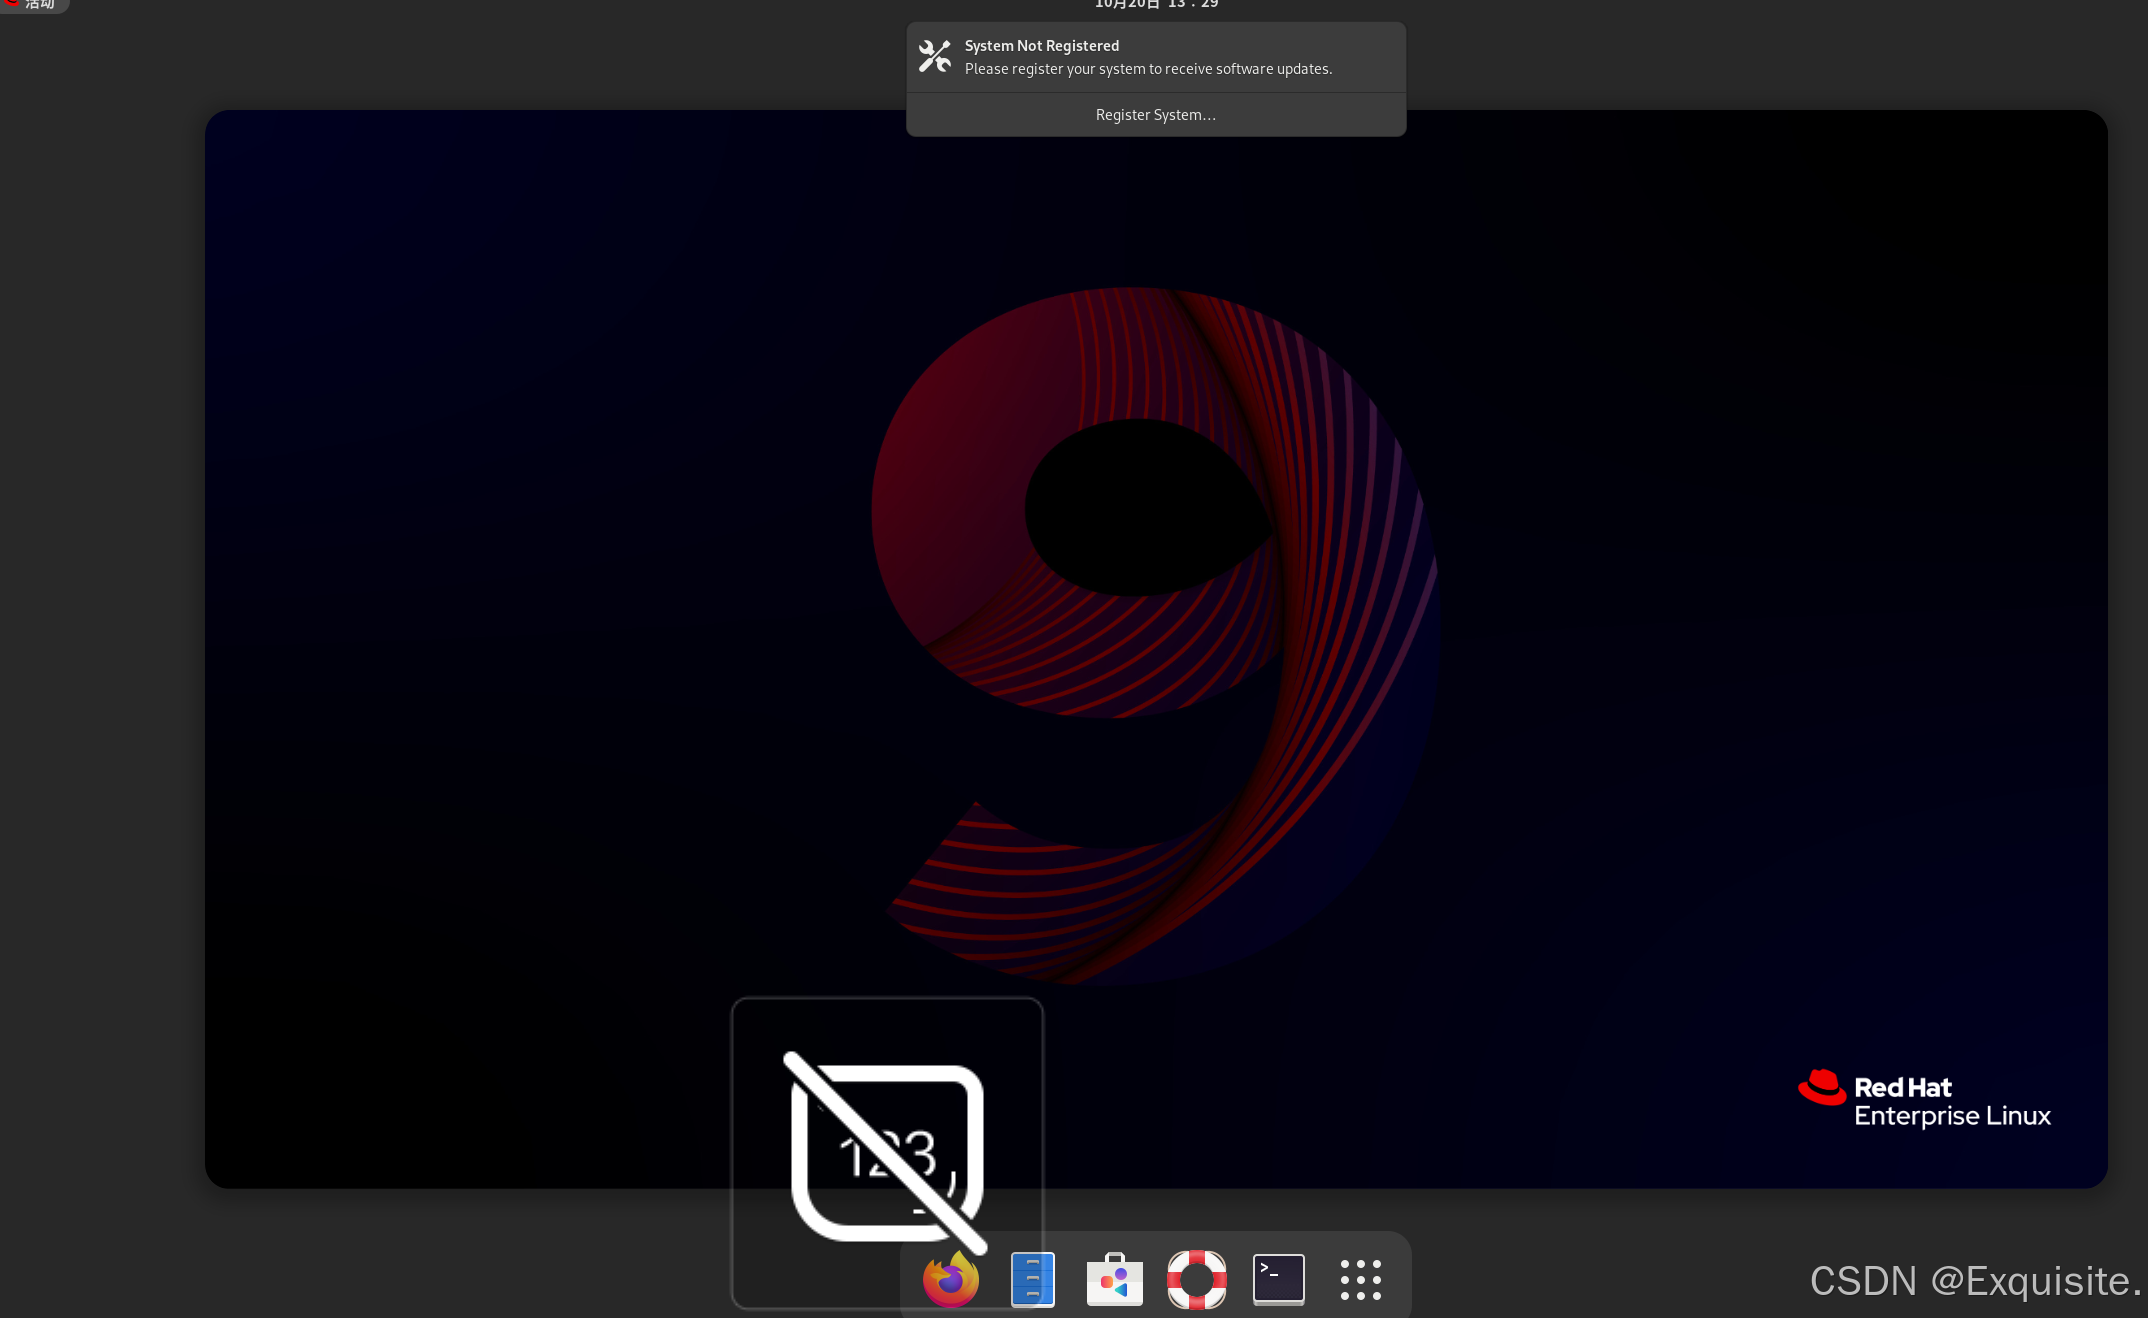Open the date and time menu
Viewport: 2148px width, 1318px height.
point(1156,5)
